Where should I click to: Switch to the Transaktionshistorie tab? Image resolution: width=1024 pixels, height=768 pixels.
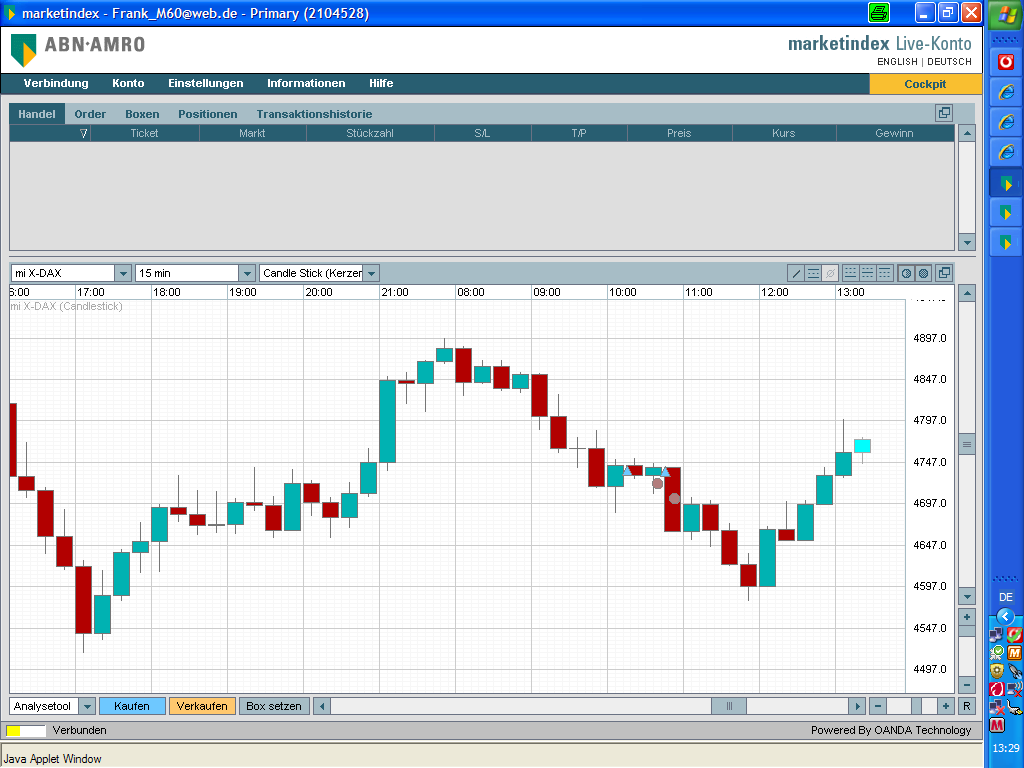click(x=314, y=114)
